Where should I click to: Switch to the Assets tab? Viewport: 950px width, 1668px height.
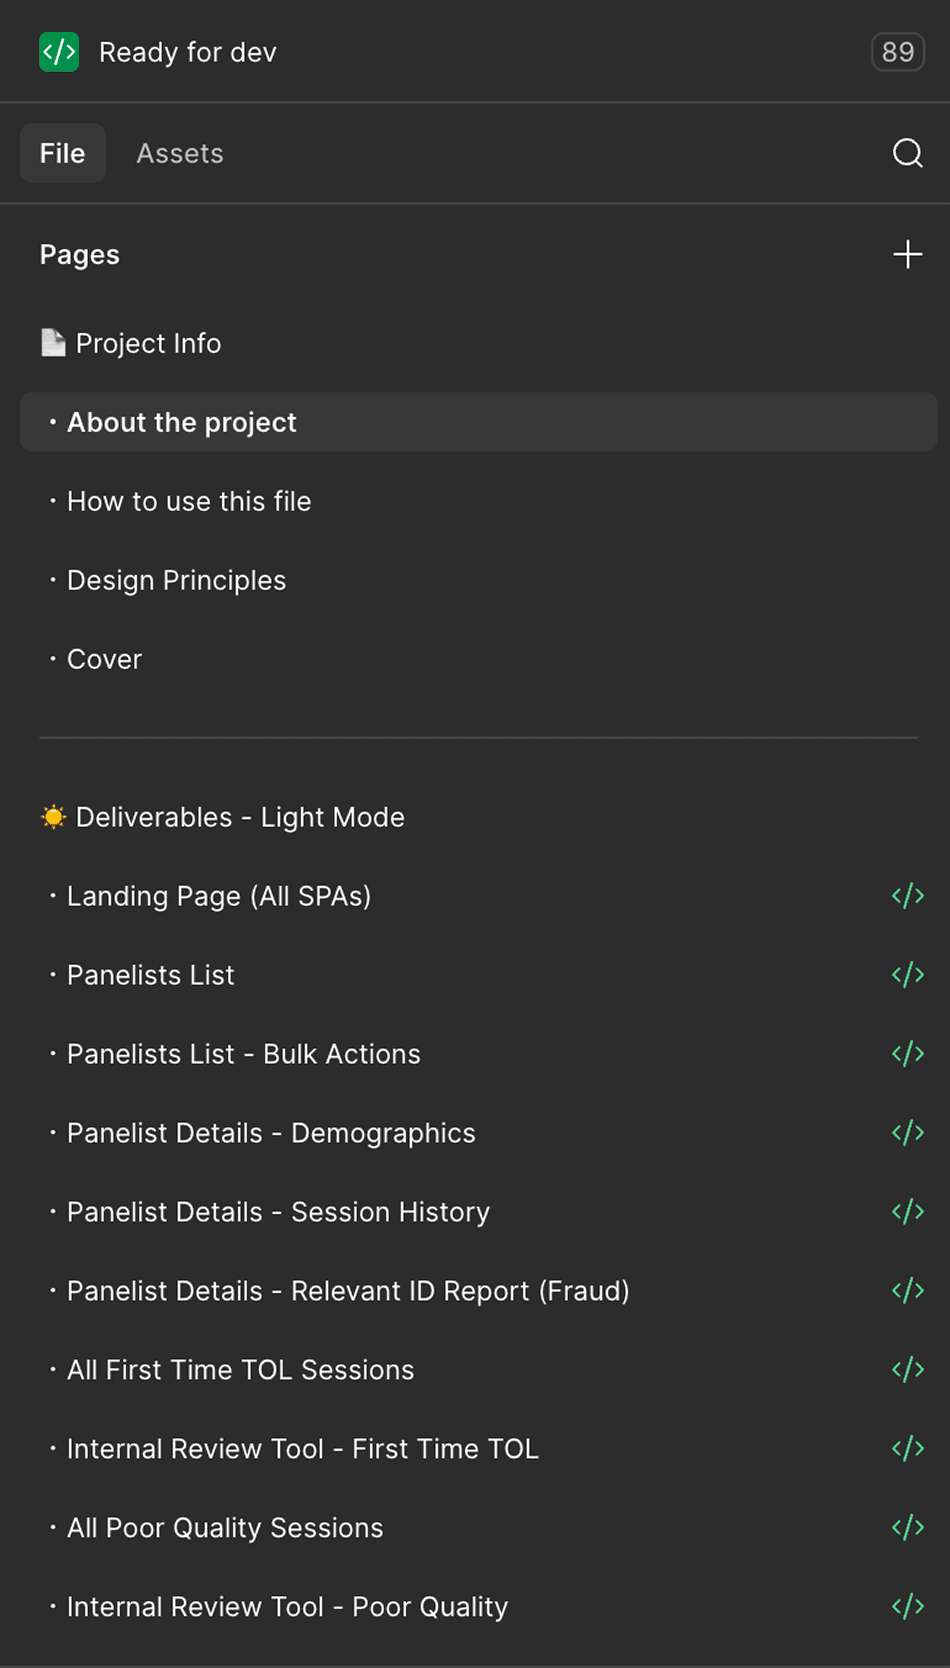(180, 153)
